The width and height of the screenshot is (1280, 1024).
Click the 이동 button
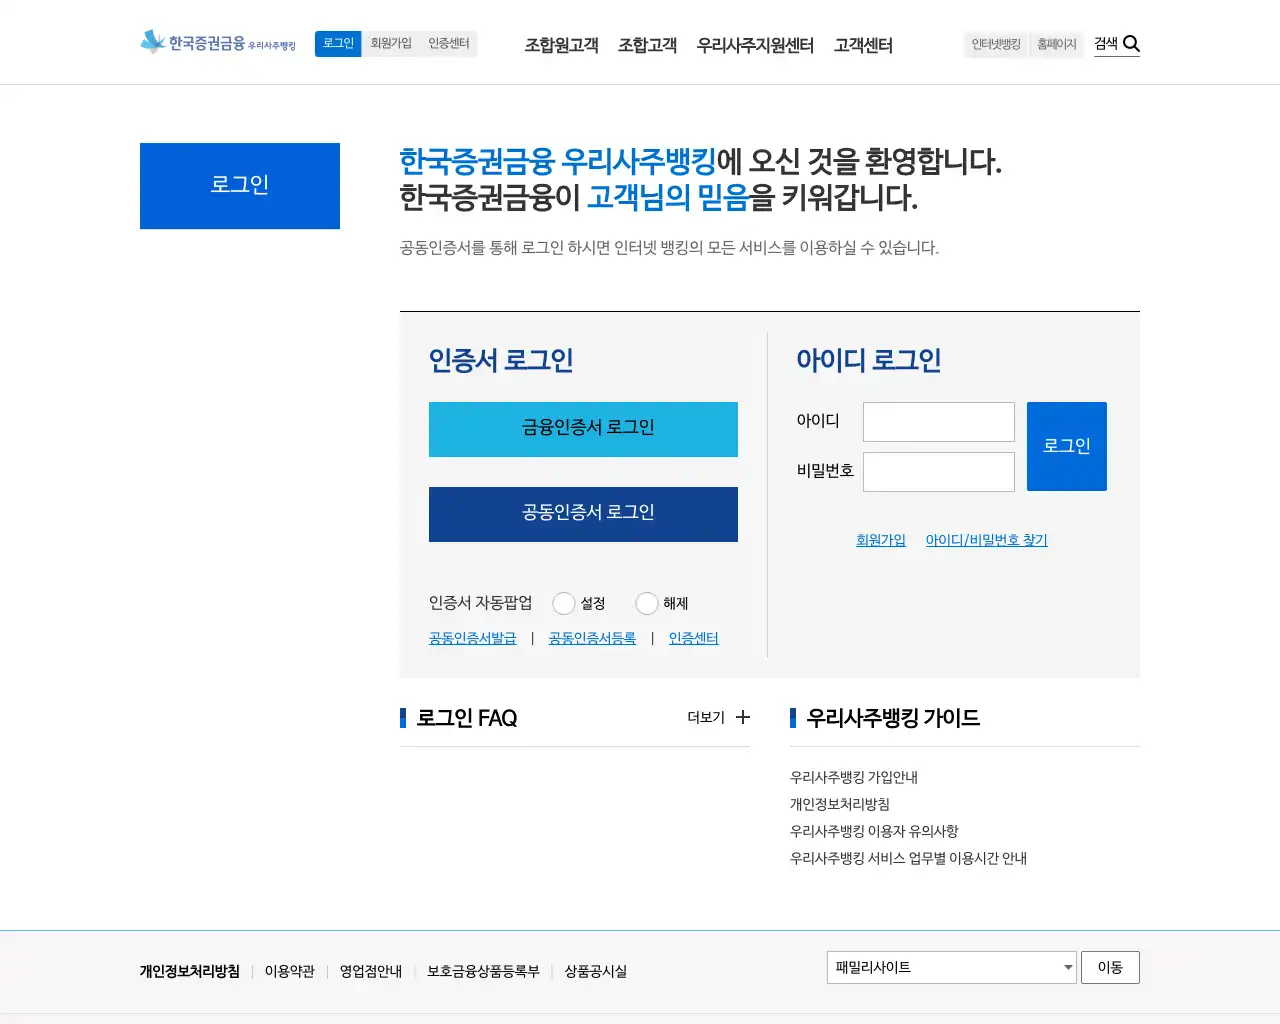coord(1110,967)
